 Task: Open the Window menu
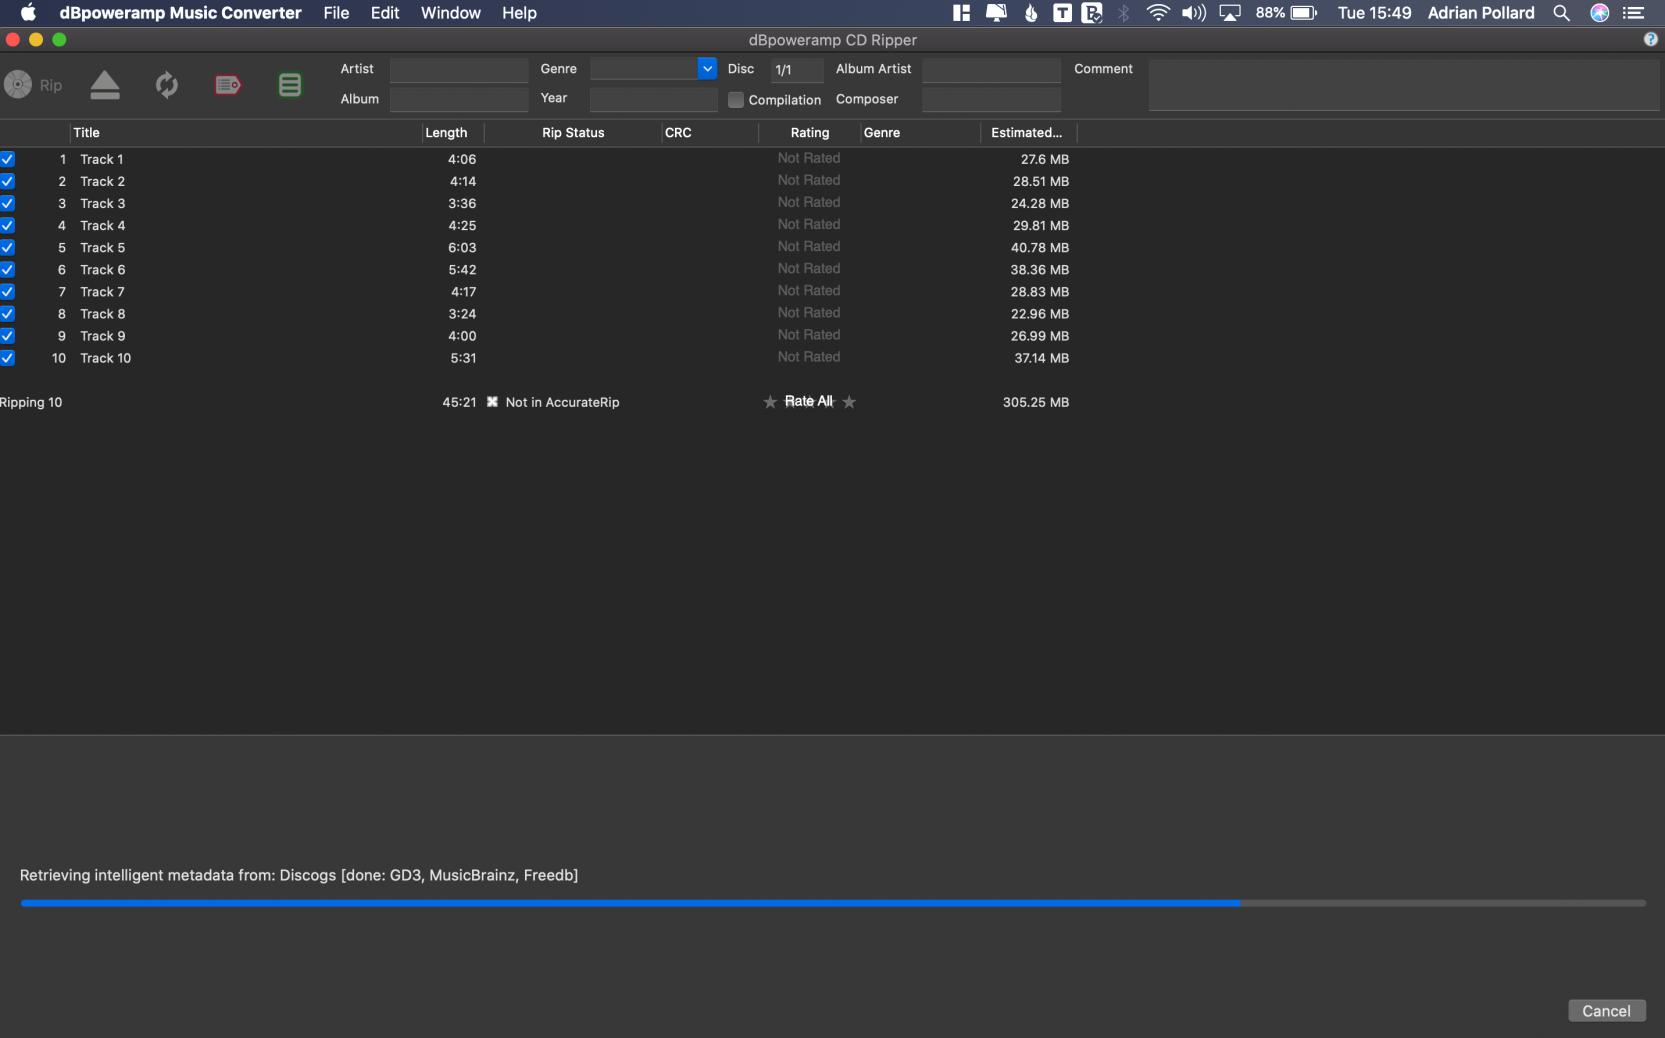[x=450, y=13]
